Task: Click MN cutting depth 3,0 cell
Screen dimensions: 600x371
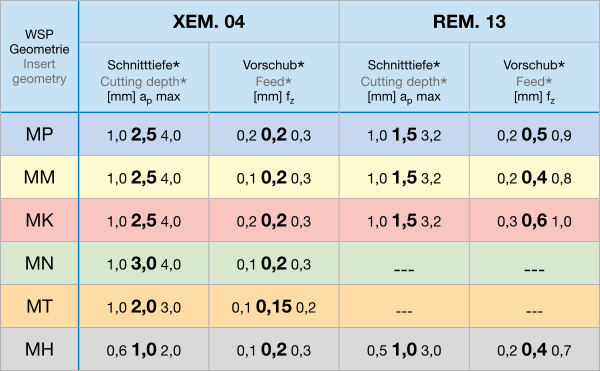Action: point(143,263)
